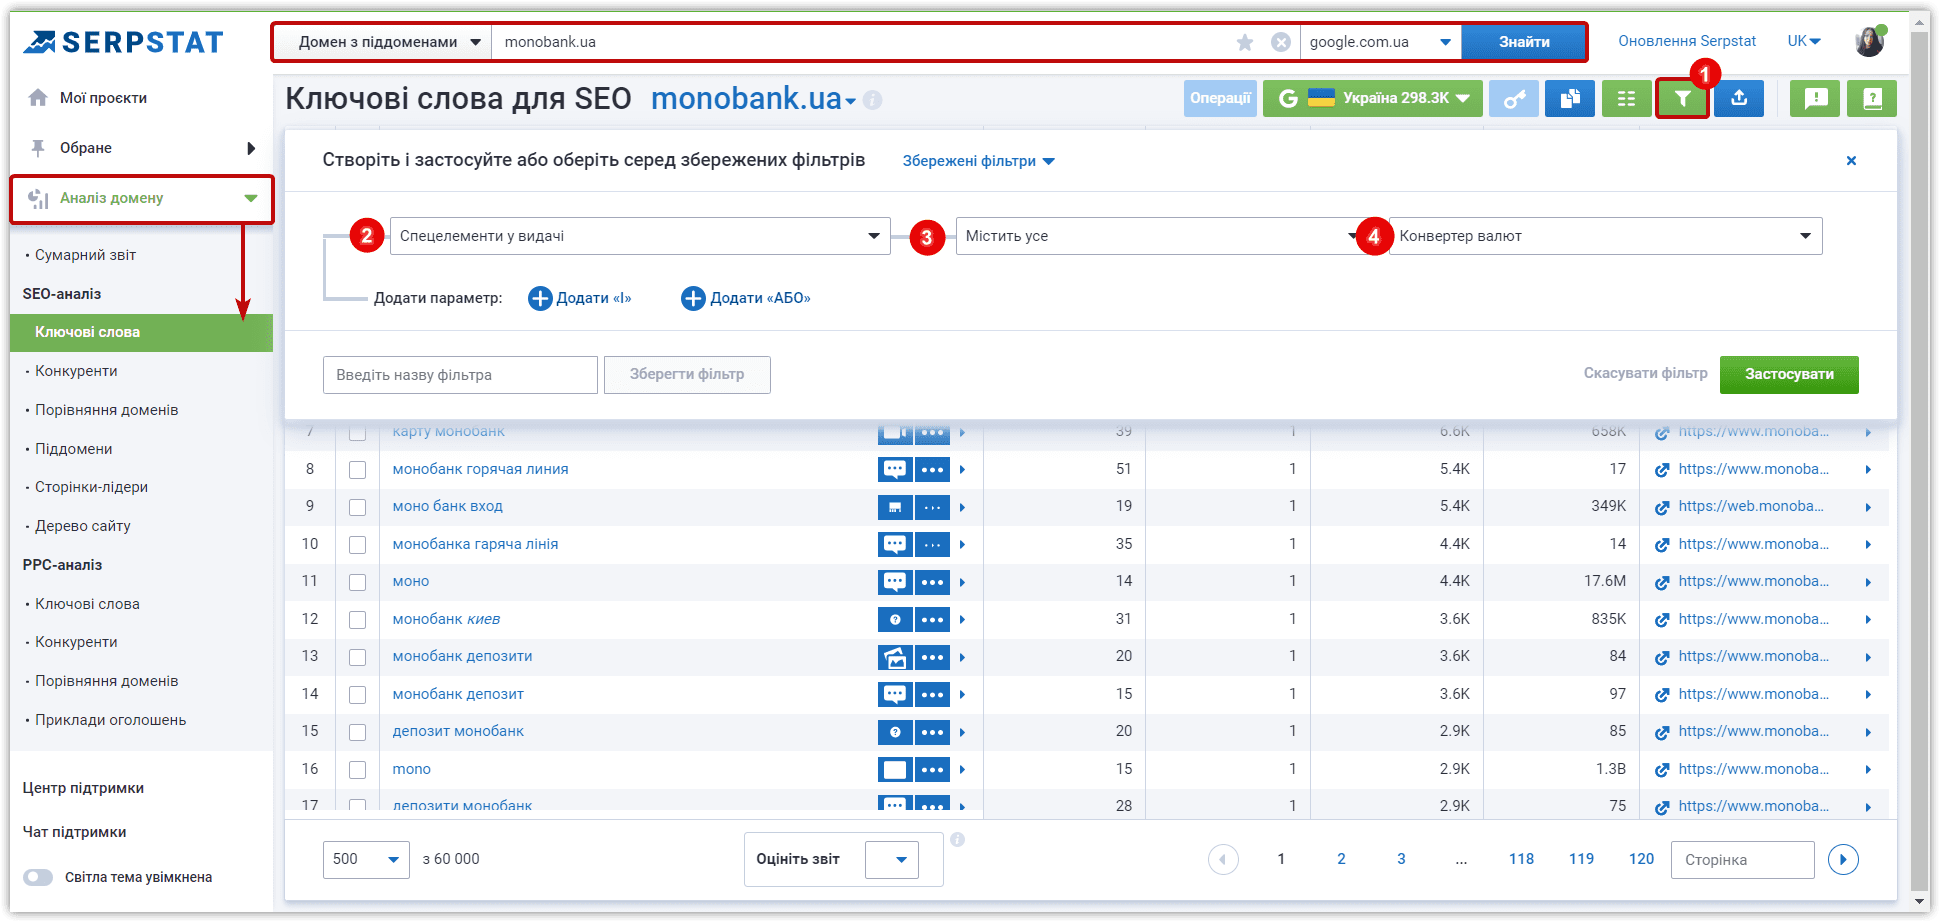Open the three-dots menu for keyword 'моно'
The image size is (1940, 922).
933,582
